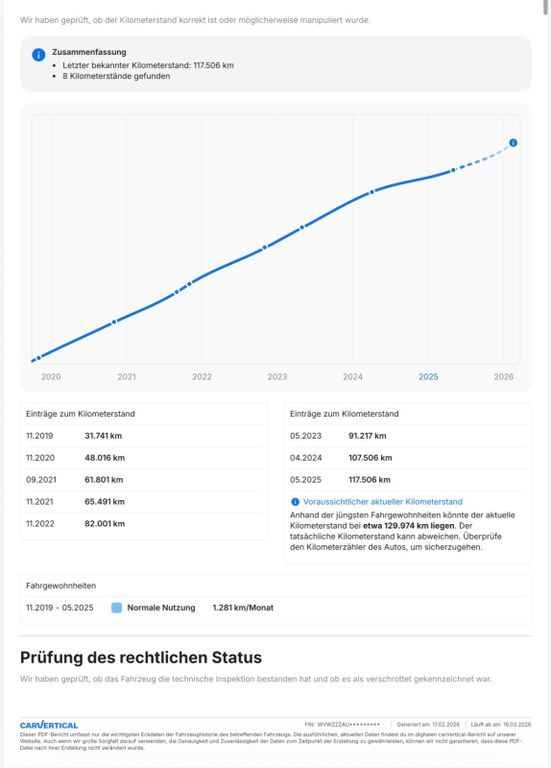
Task: Select the 11.2019 mileage entry row
Action: (x=144, y=436)
